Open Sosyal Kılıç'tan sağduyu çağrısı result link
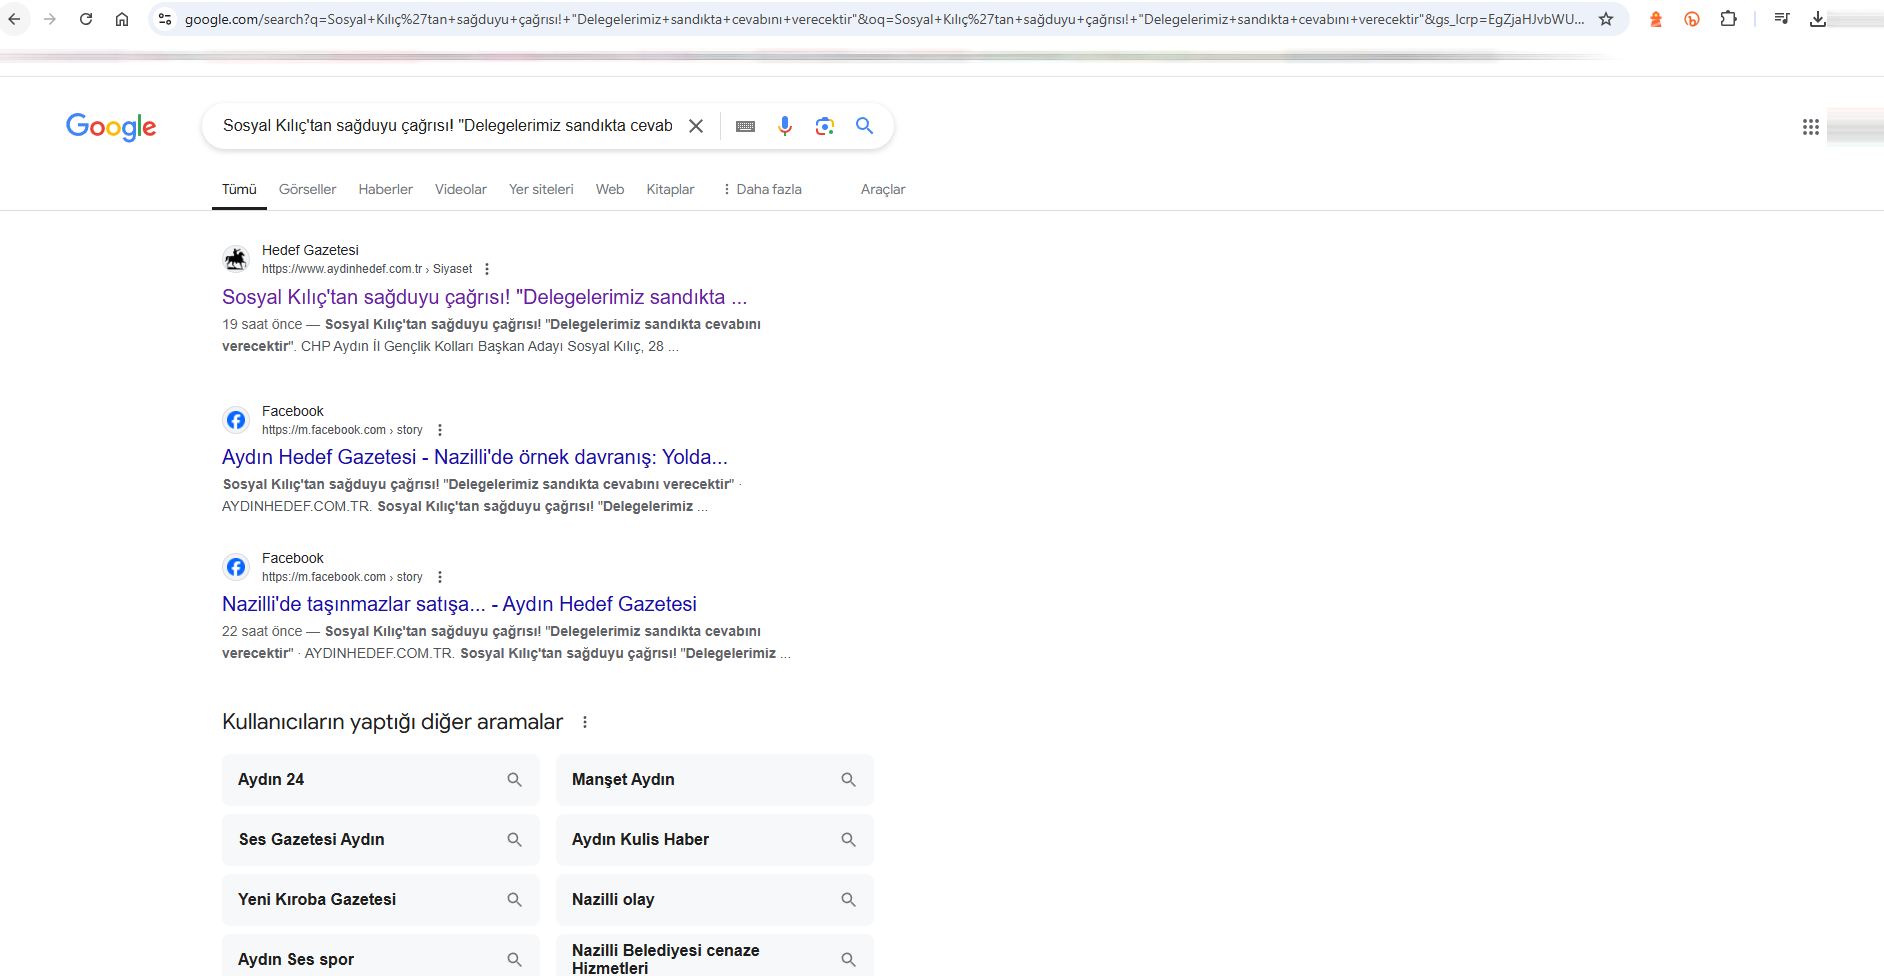Screen dimensions: 1884x976 [484, 297]
